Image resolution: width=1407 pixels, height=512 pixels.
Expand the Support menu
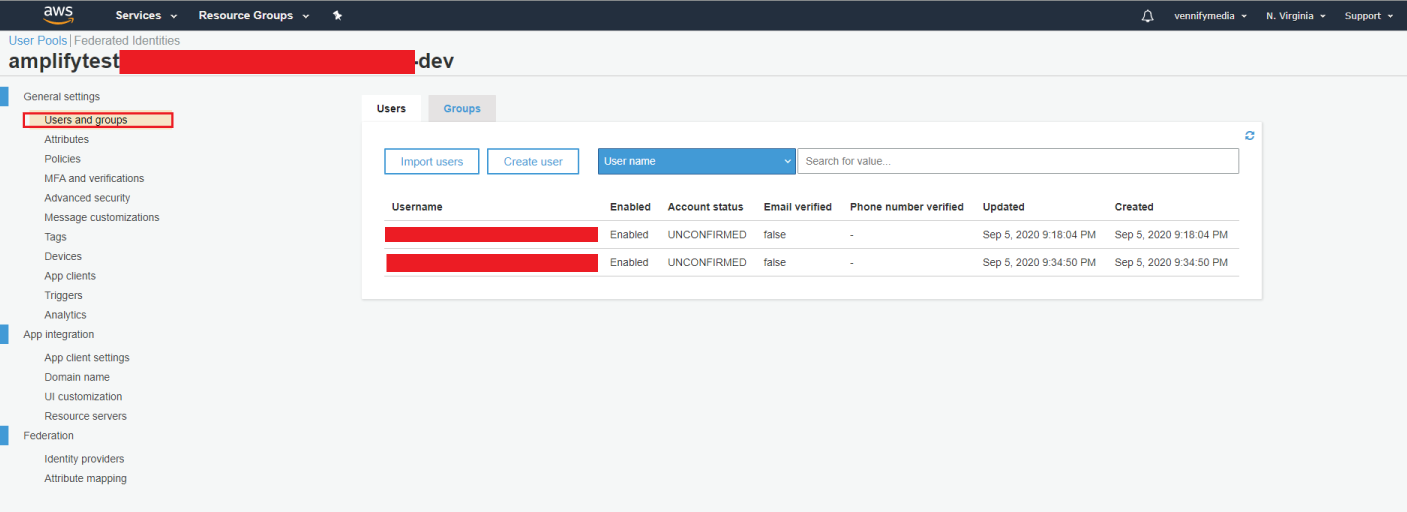[x=1368, y=16]
